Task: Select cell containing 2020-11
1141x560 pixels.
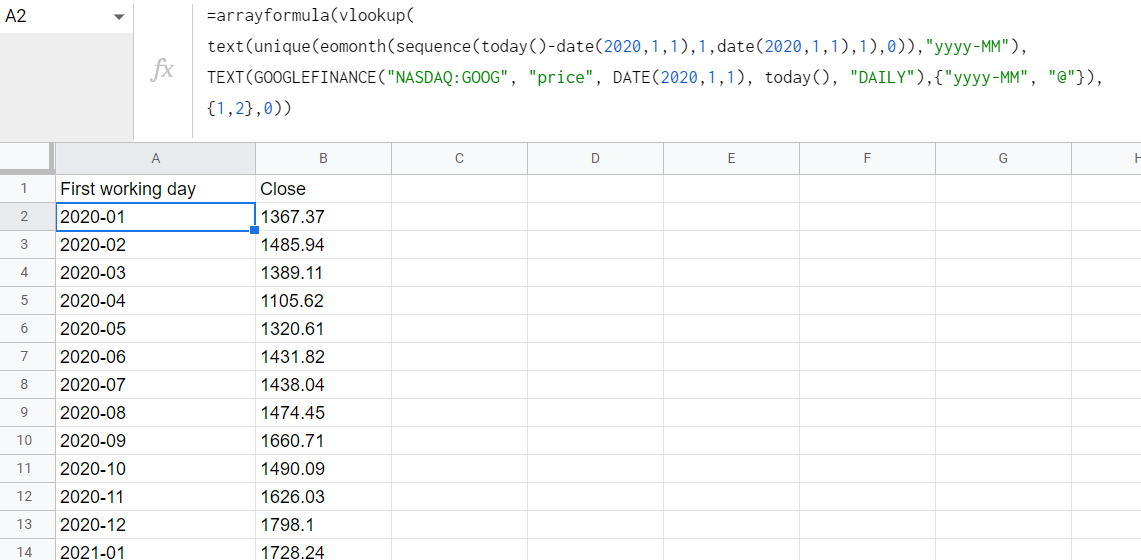Action: coord(156,497)
